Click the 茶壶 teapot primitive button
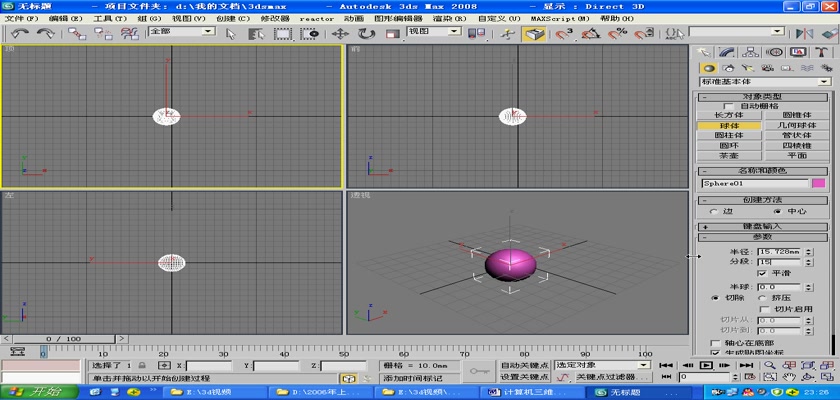The image size is (840, 400). 729,156
